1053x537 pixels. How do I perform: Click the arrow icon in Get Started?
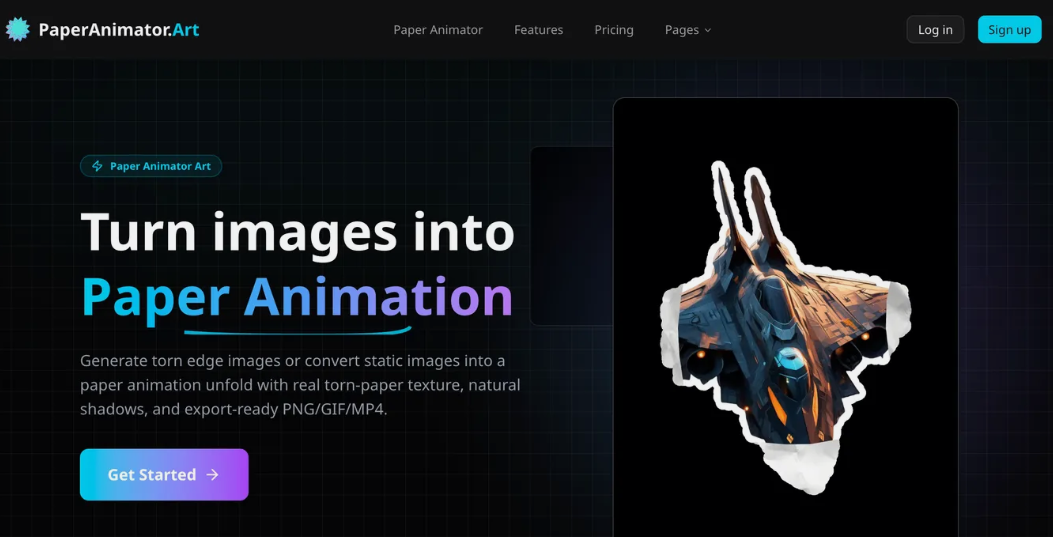point(212,475)
